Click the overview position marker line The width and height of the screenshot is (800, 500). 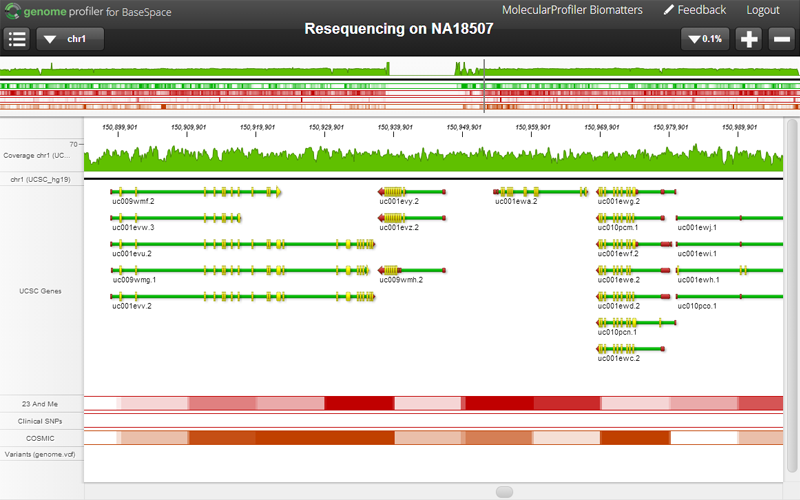(484, 85)
